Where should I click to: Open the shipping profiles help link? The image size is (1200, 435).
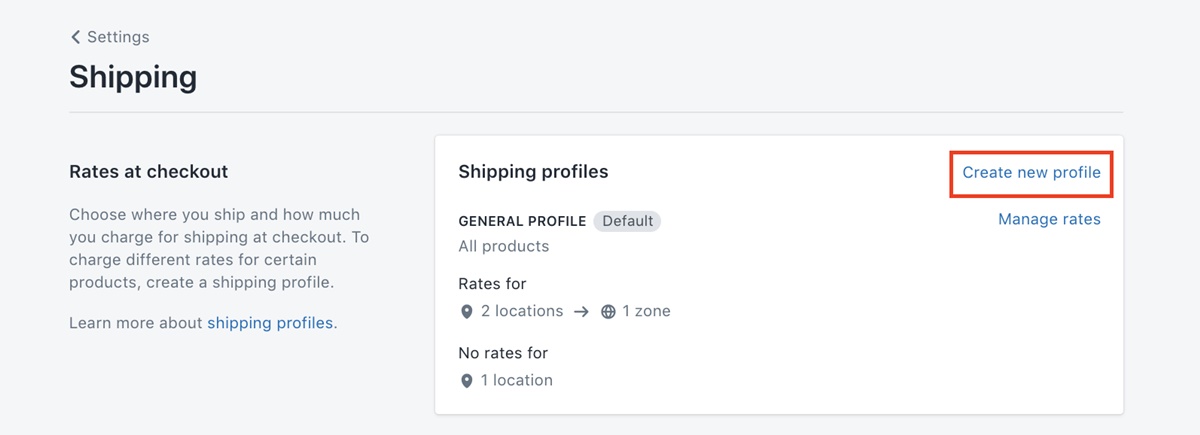270,323
